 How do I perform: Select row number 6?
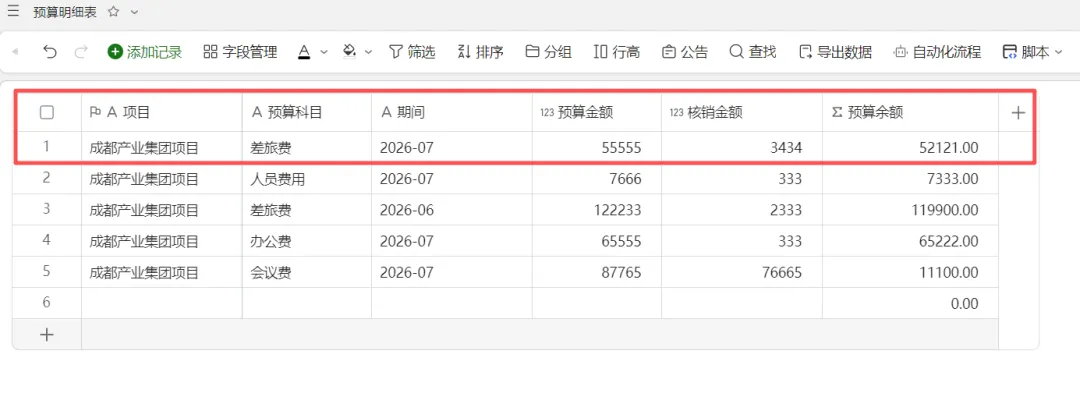tap(47, 303)
